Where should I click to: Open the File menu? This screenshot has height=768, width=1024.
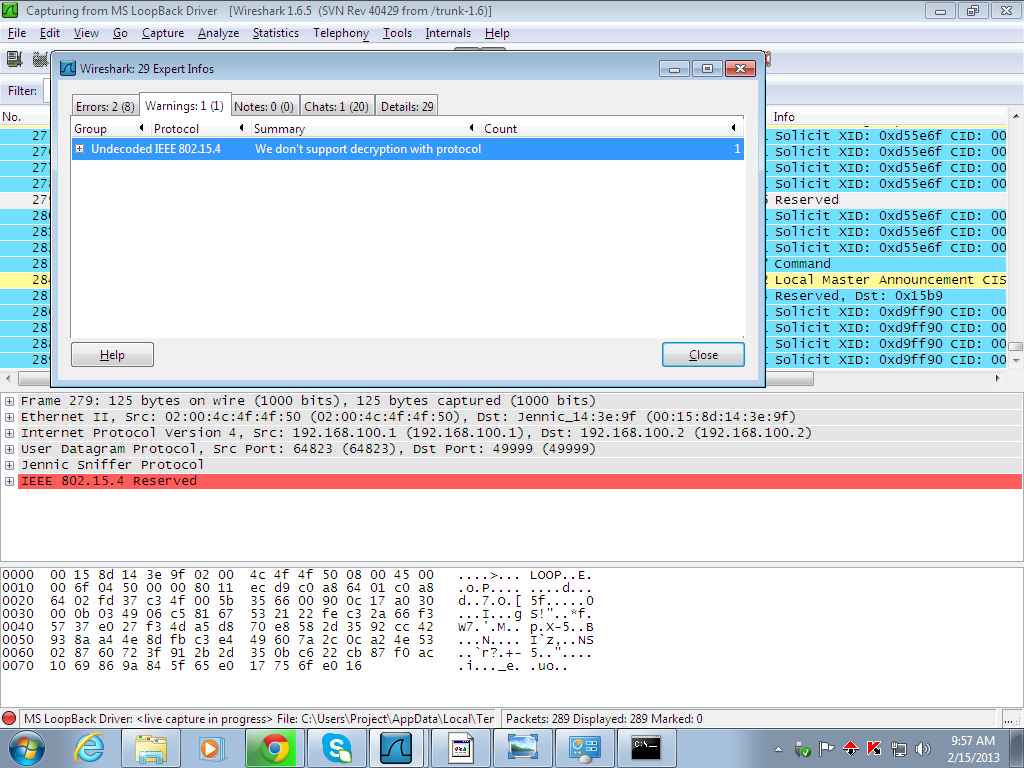16,33
